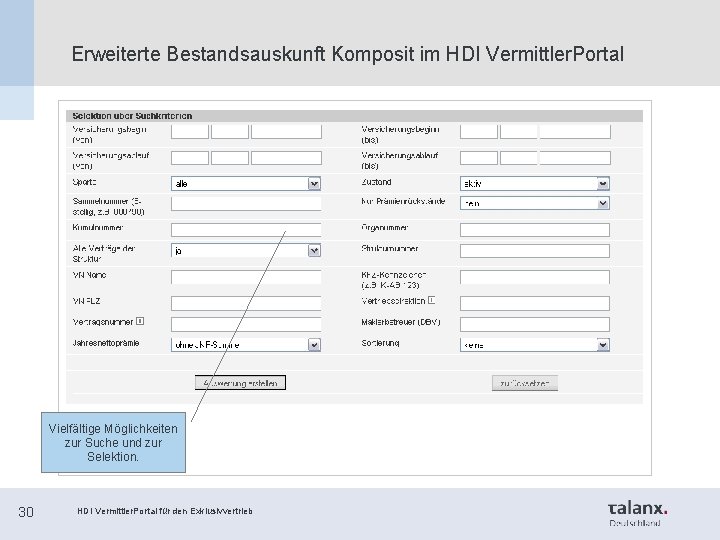Focus the Vertriebsdirektion input field
720x540 pixels.
pyautogui.click(x=535, y=303)
